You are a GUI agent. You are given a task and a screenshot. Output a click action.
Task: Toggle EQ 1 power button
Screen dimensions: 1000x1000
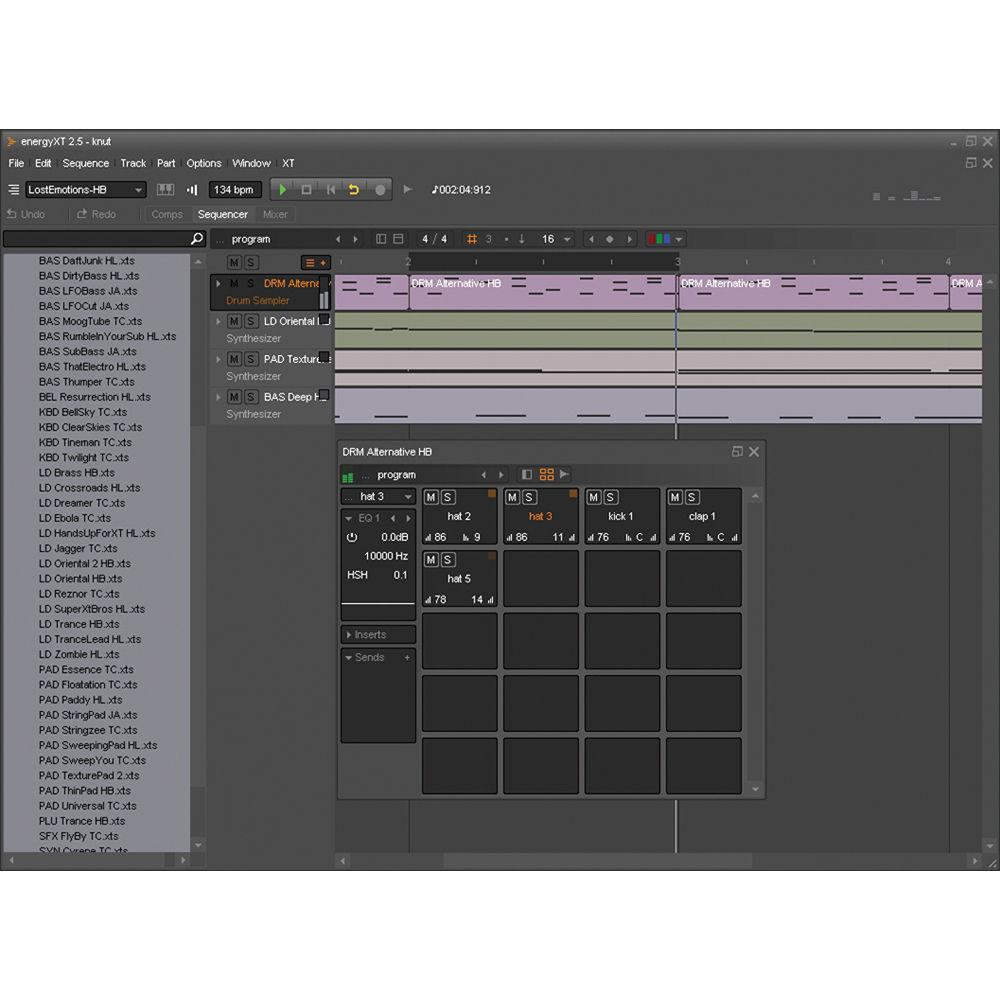point(352,537)
